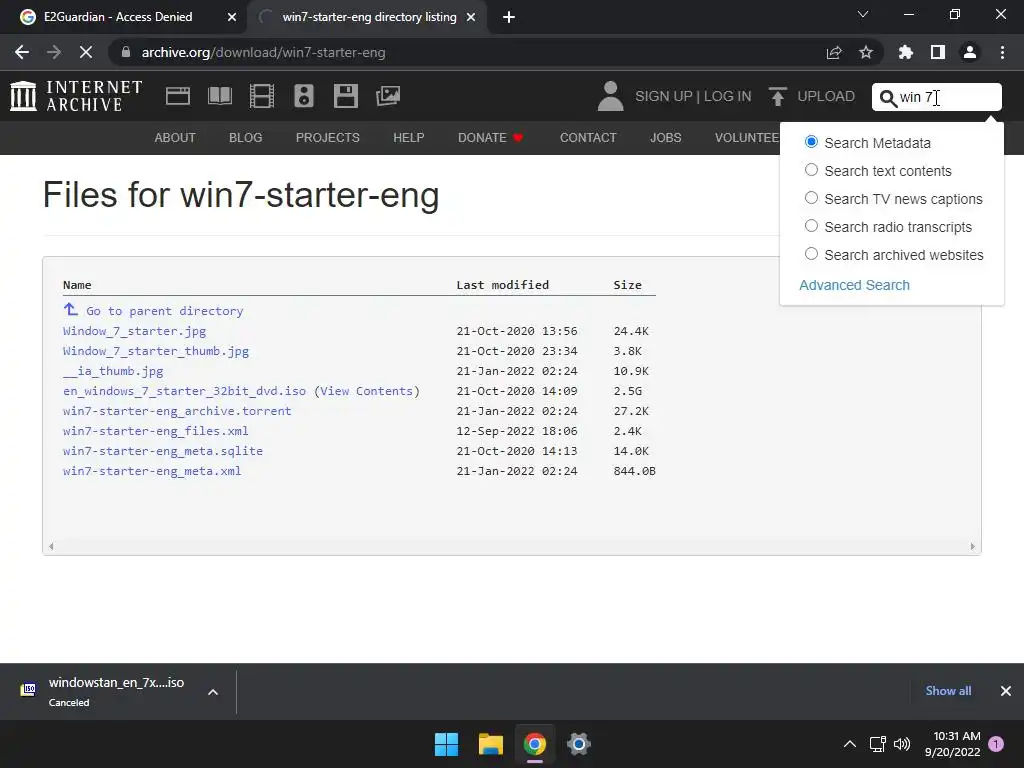The height and width of the screenshot is (768, 1024).
Task: Bookmark this page with the star
Action: pyautogui.click(x=866, y=52)
